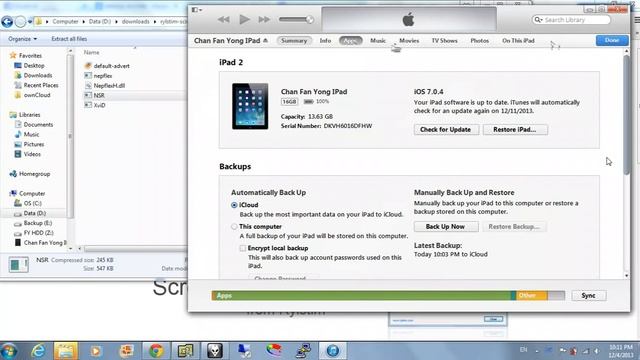Eject Chan Fan Yong iPad
Viewport: 640px width, 360px height.
pyautogui.click(x=266, y=40)
